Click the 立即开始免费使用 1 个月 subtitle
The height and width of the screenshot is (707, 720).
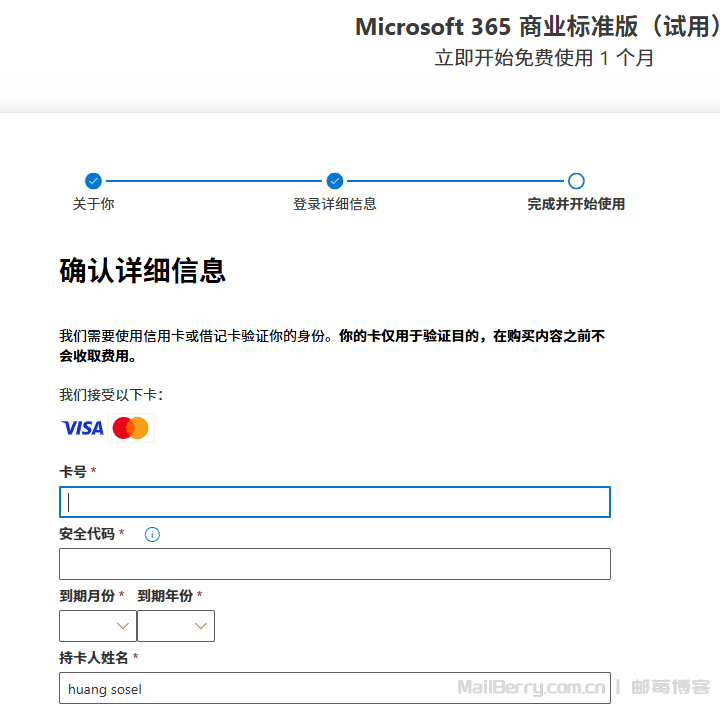point(544,58)
